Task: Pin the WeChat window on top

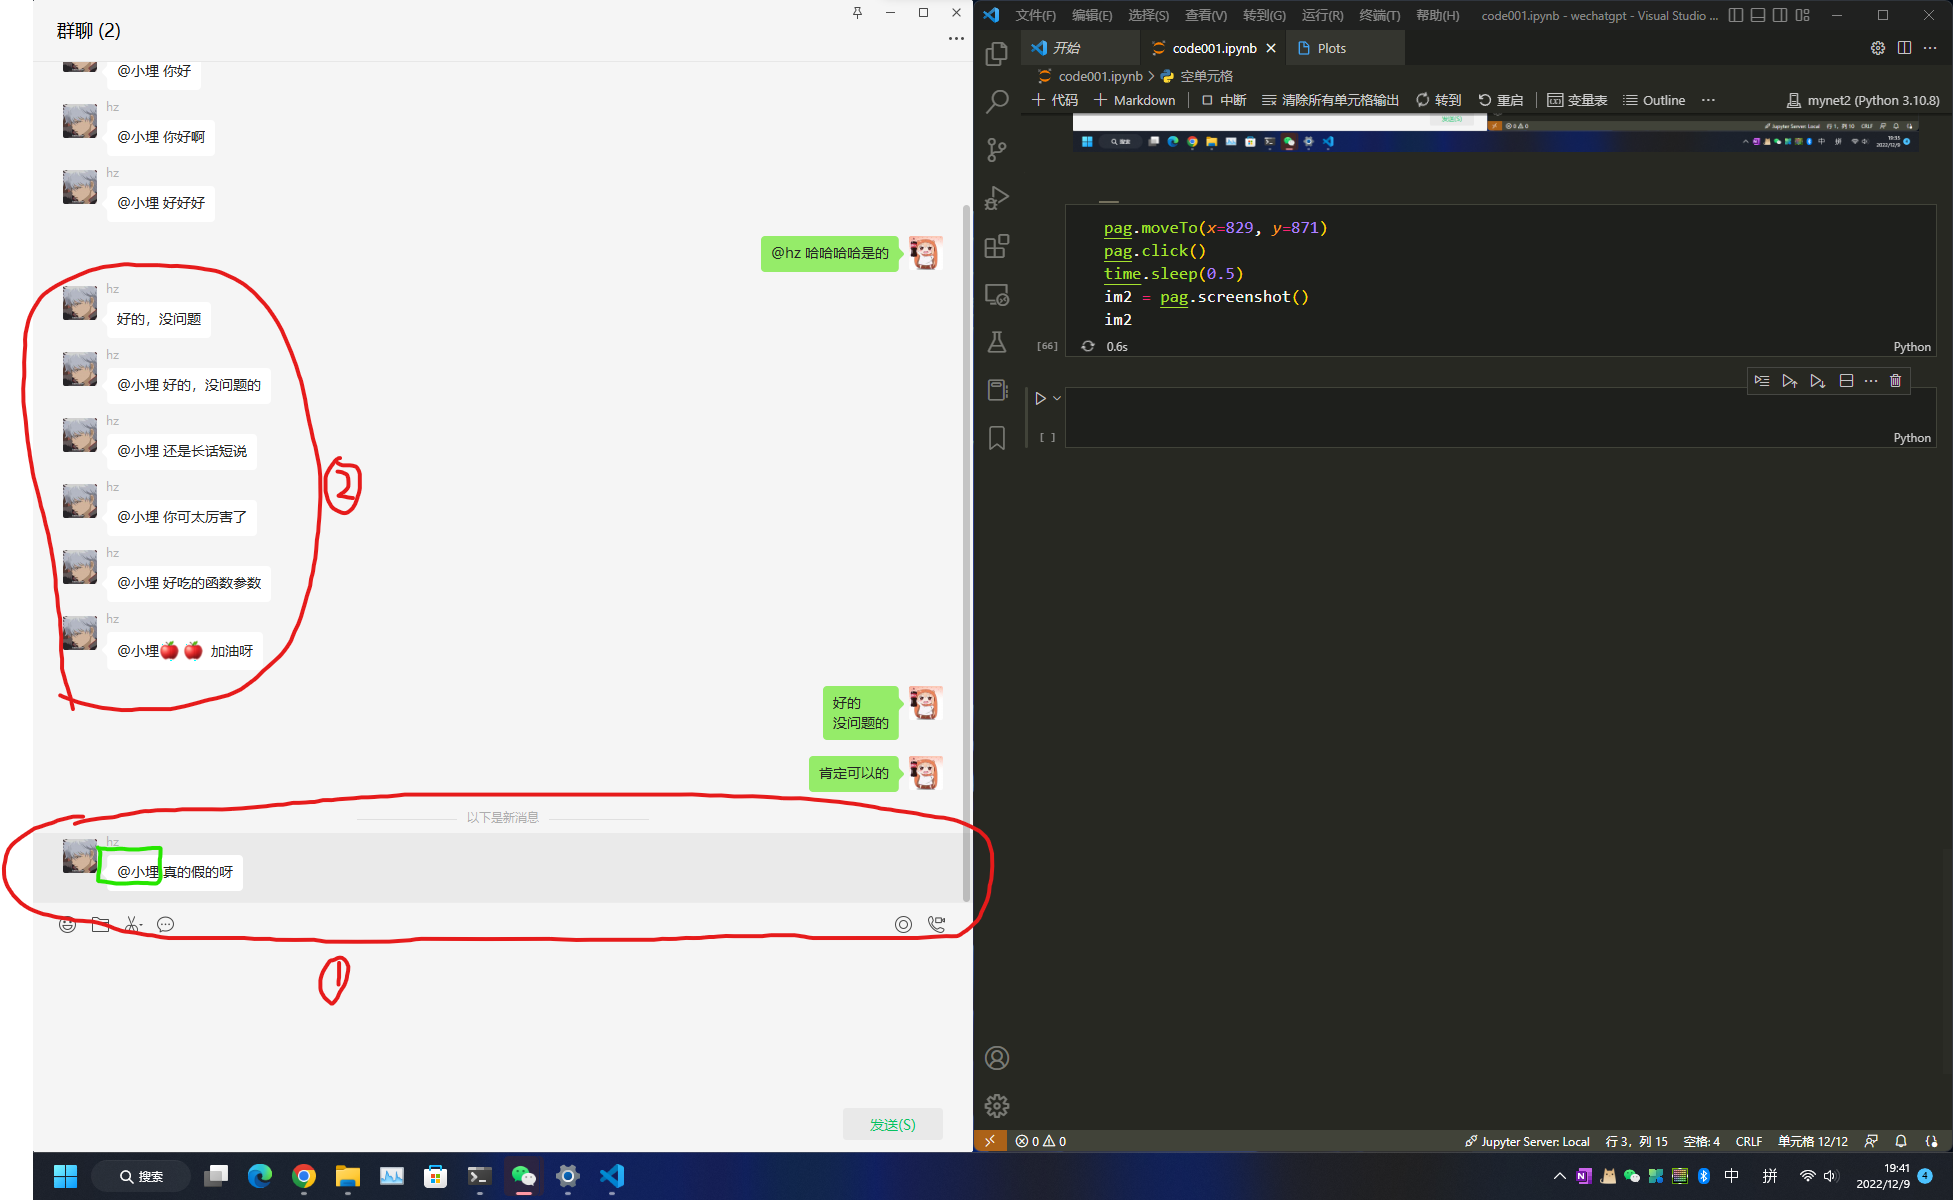Action: point(857,13)
